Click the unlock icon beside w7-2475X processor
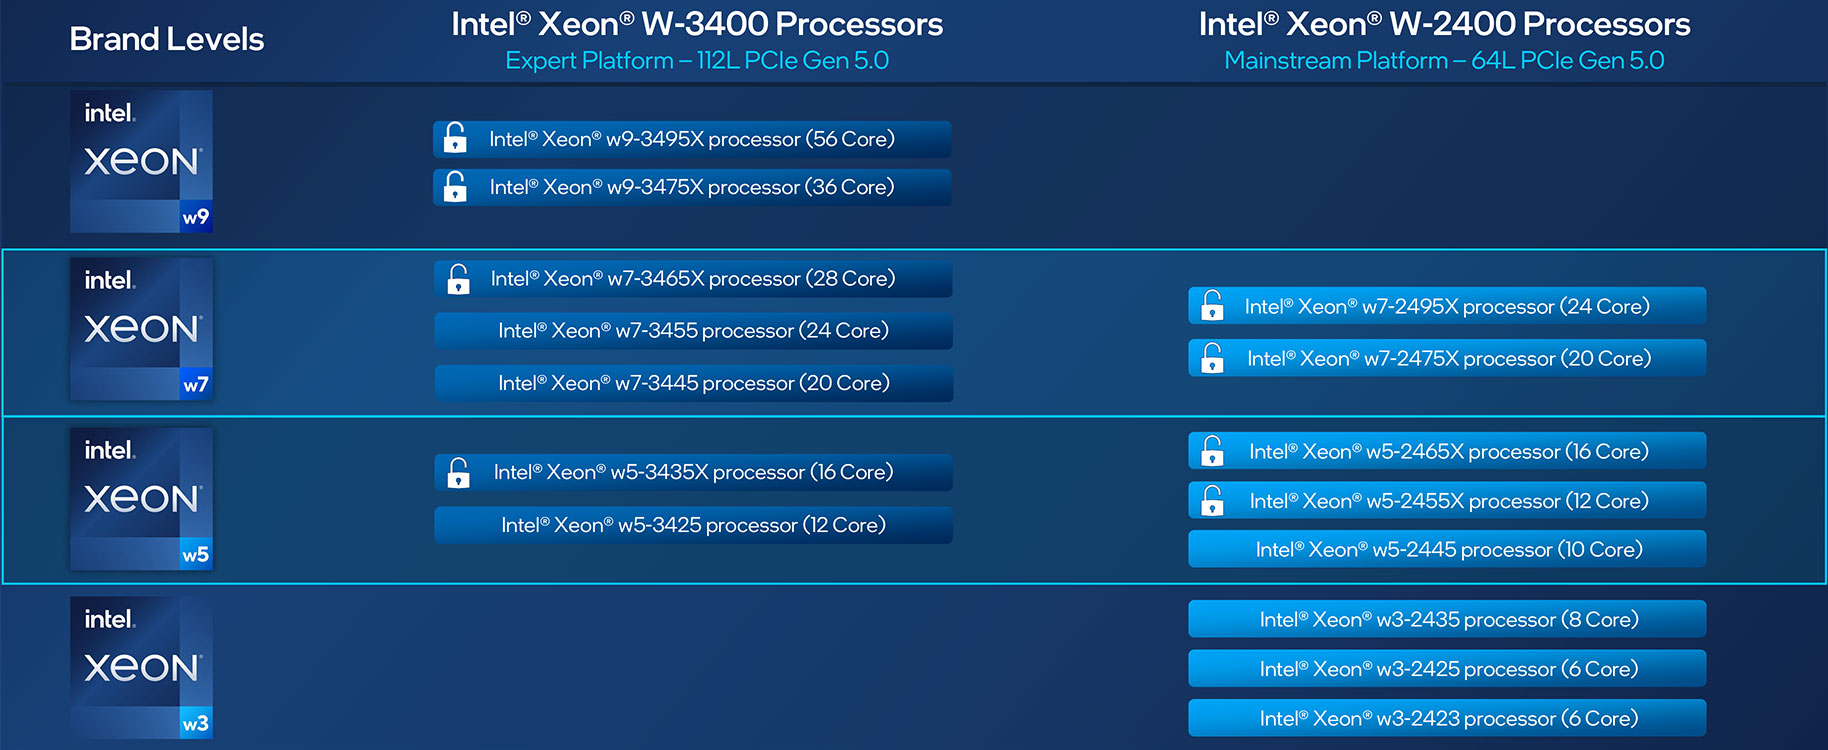The height and width of the screenshot is (750, 1828). 1212,357
